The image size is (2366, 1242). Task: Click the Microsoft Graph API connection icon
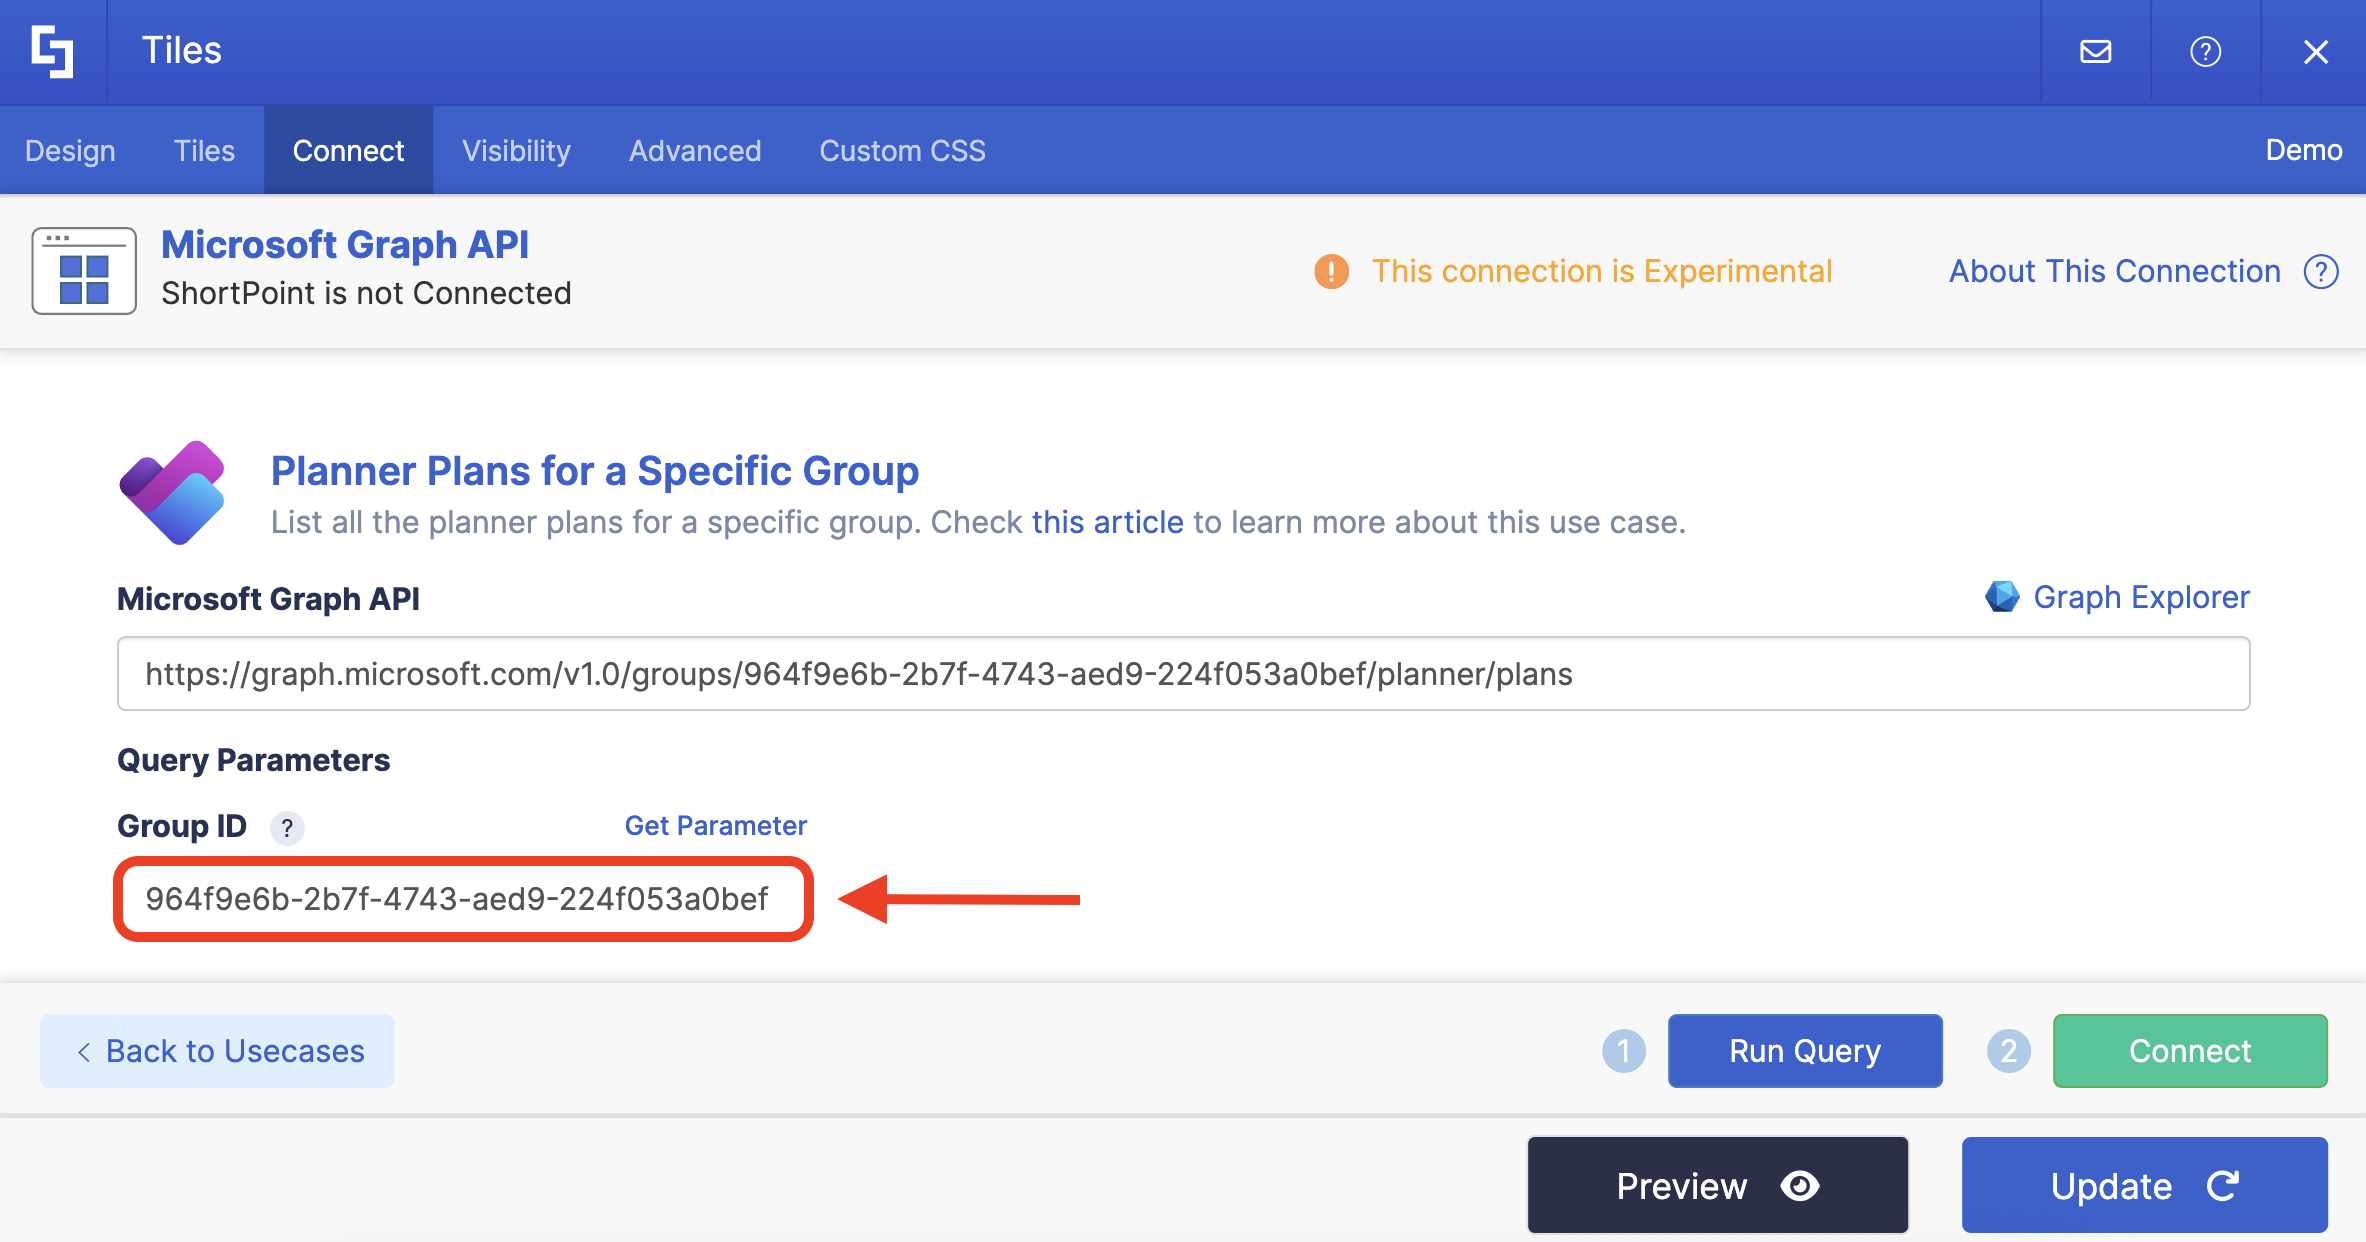(x=84, y=270)
